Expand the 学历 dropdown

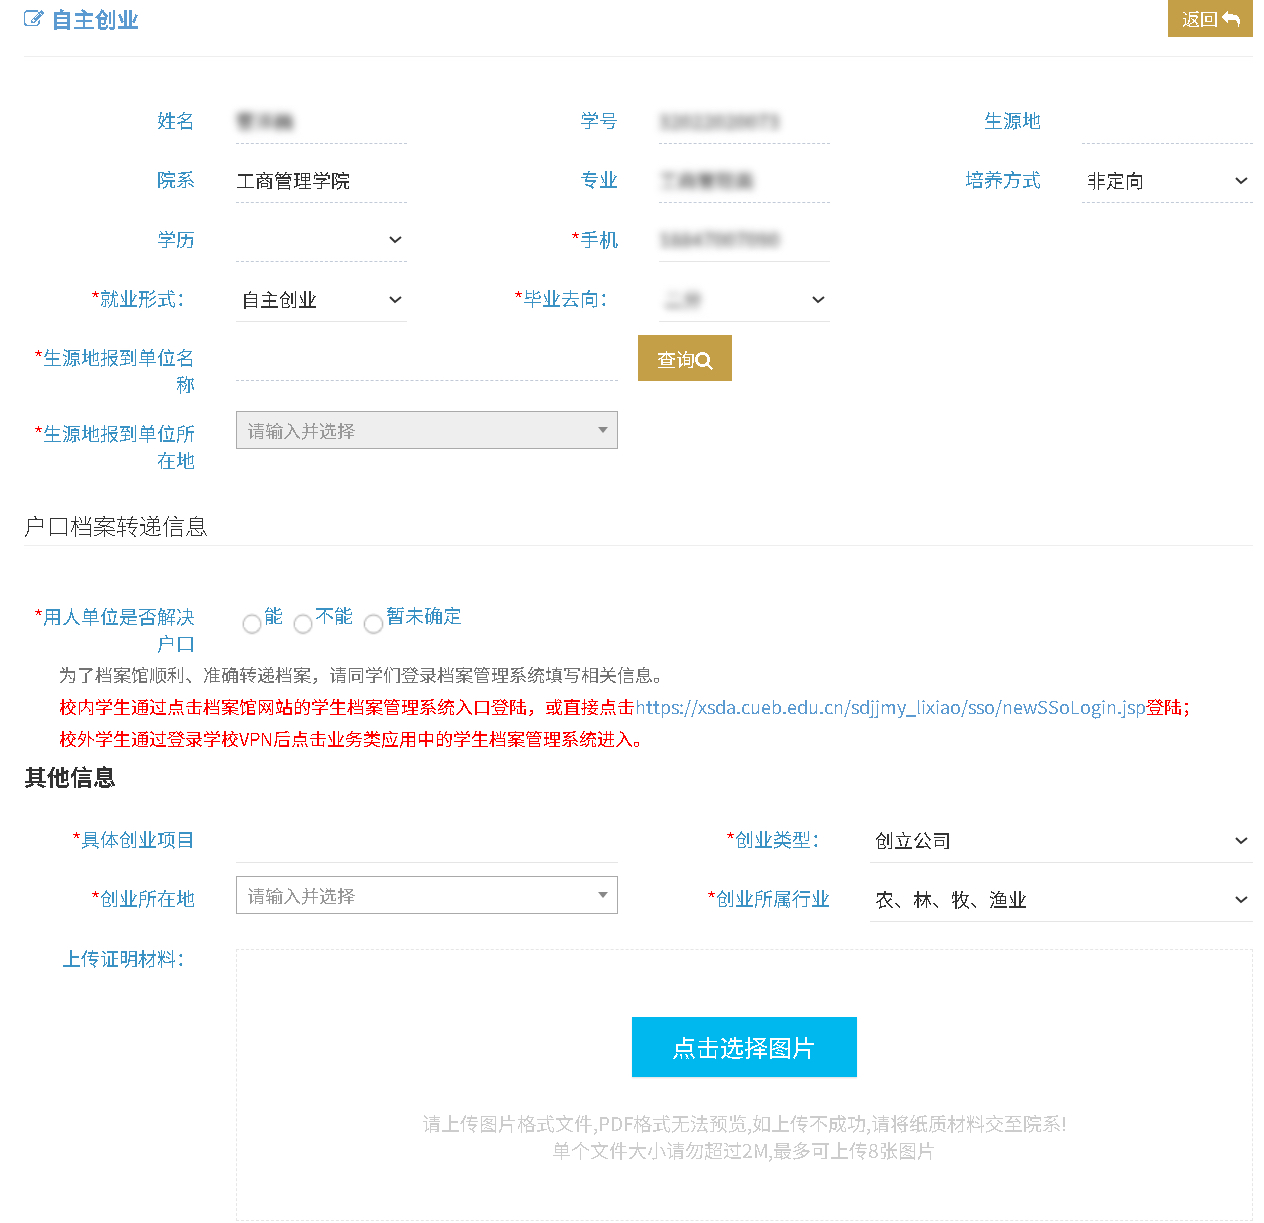[x=320, y=240]
